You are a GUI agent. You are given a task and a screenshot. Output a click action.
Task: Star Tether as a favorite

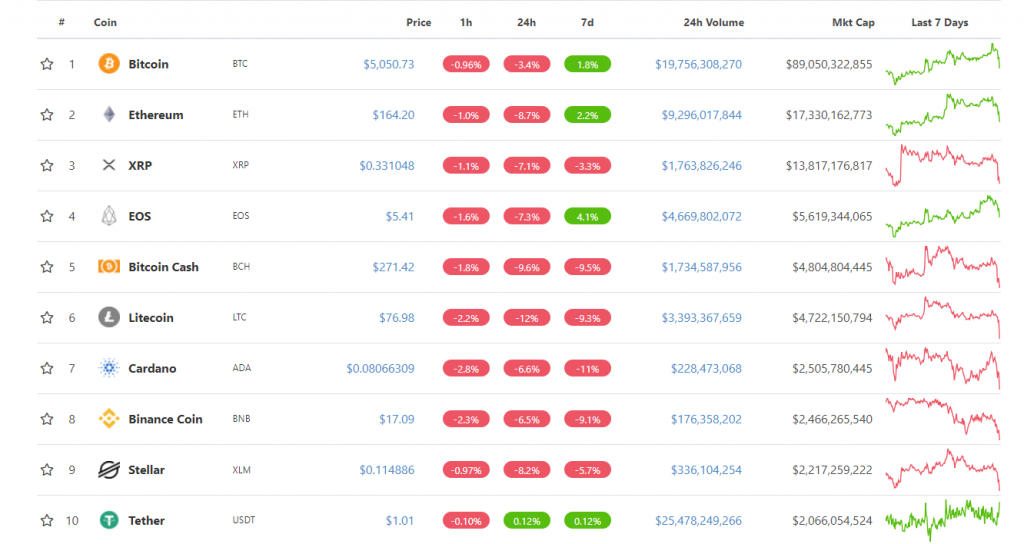(x=47, y=520)
